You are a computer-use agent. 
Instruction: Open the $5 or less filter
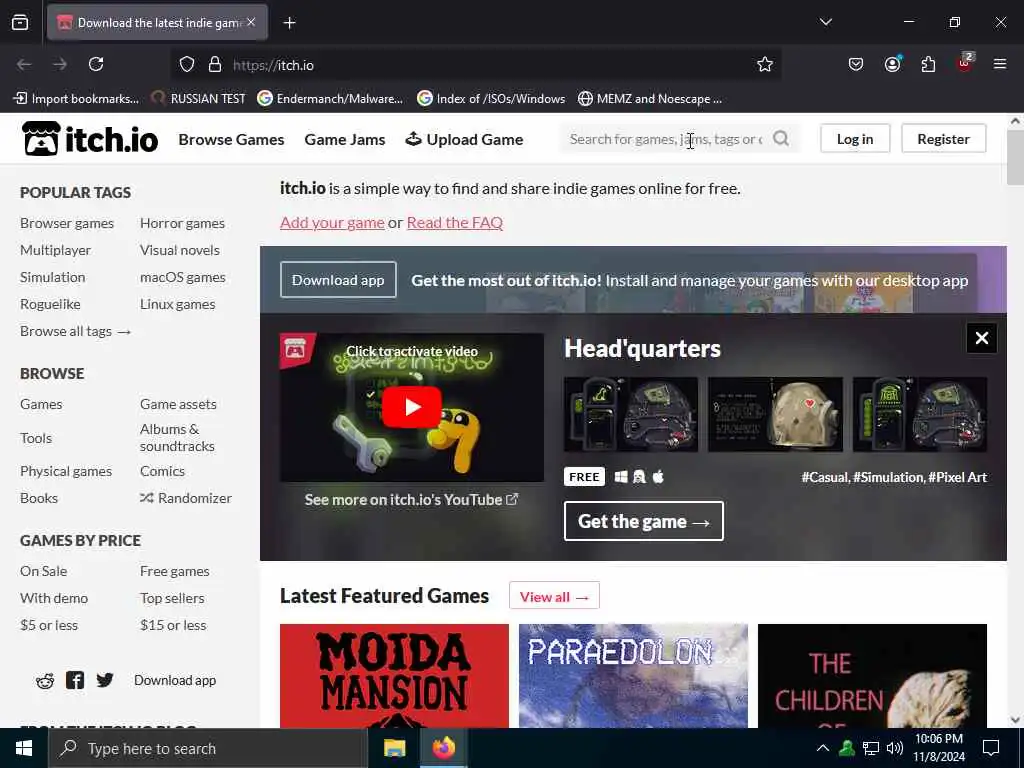[48, 625]
